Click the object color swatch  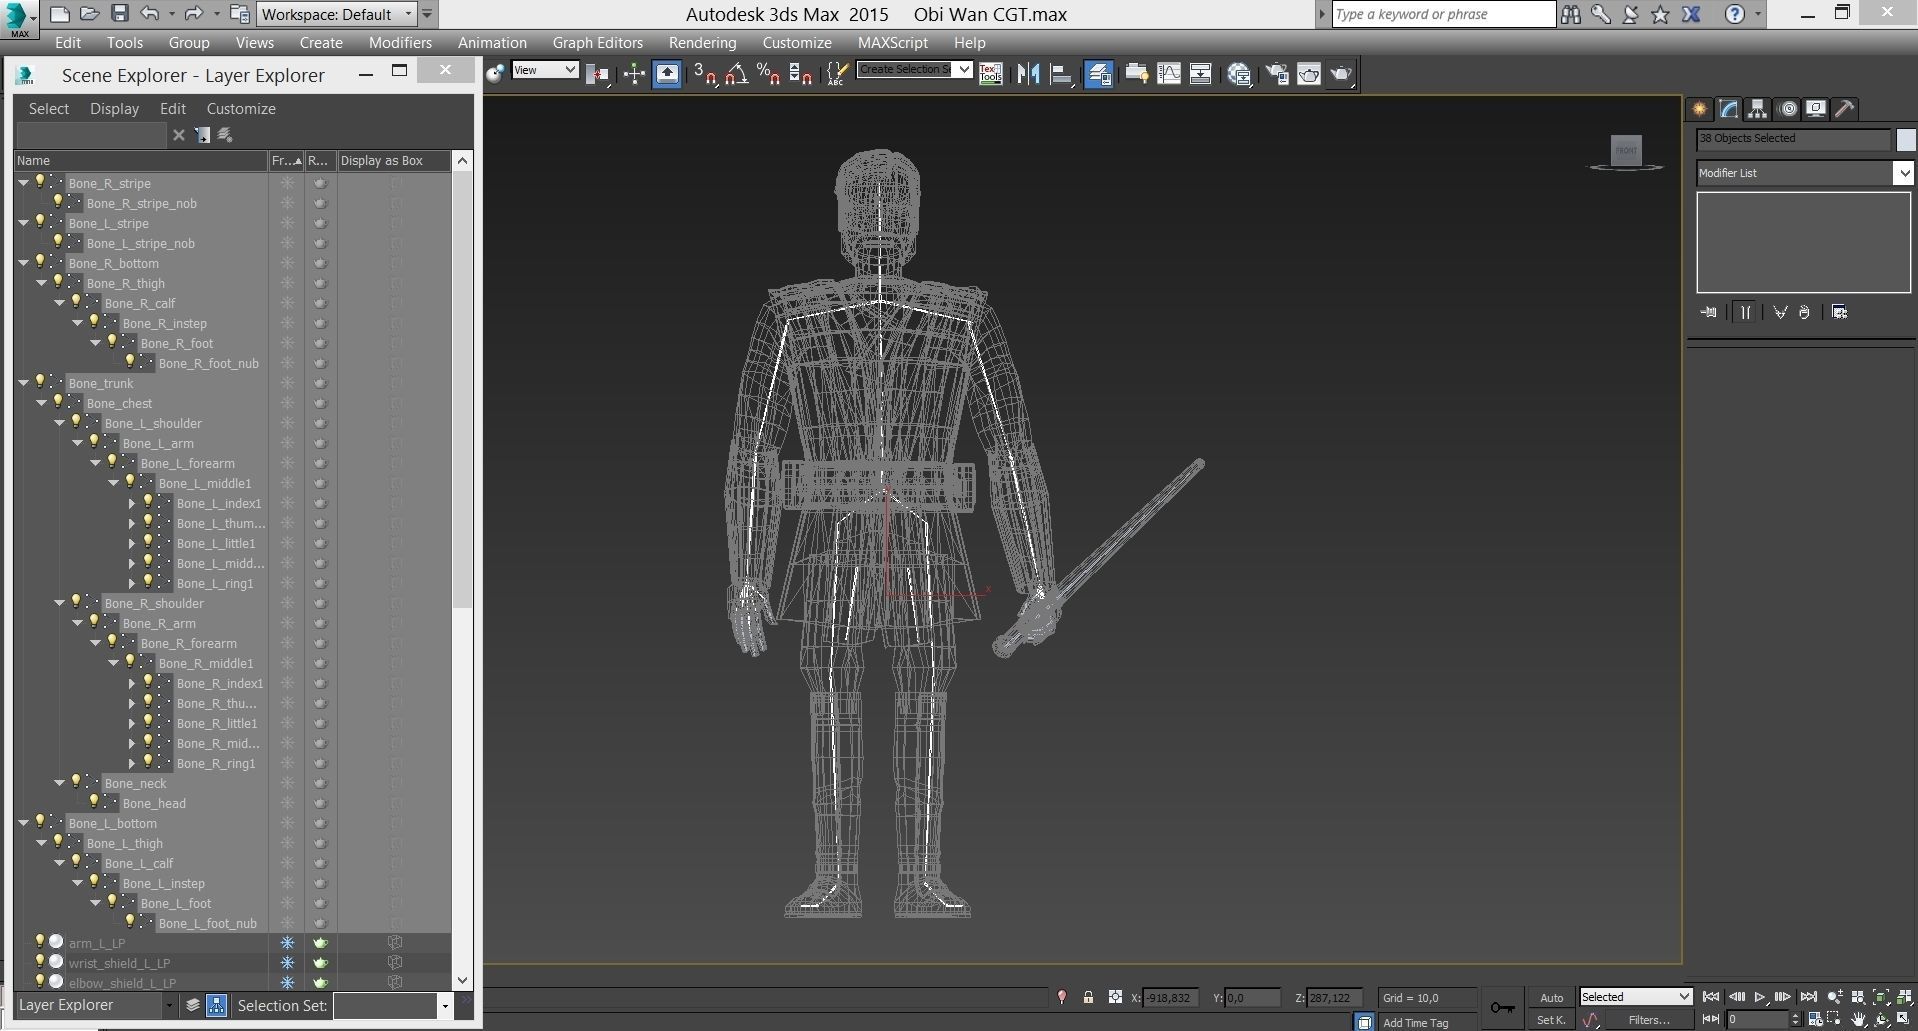(1905, 140)
